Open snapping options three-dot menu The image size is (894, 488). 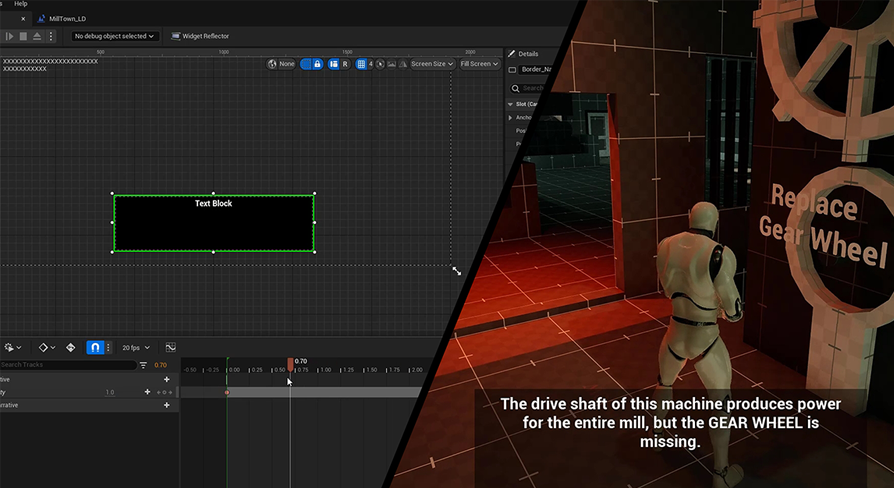[108, 347]
